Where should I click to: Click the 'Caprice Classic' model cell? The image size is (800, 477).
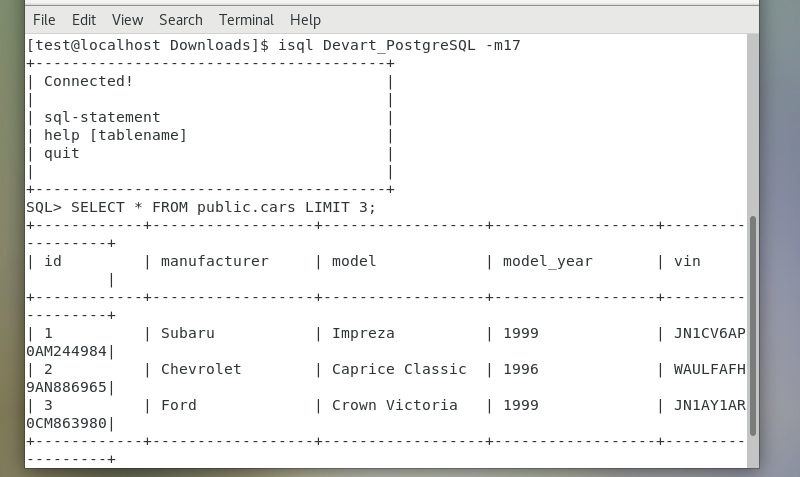click(399, 369)
